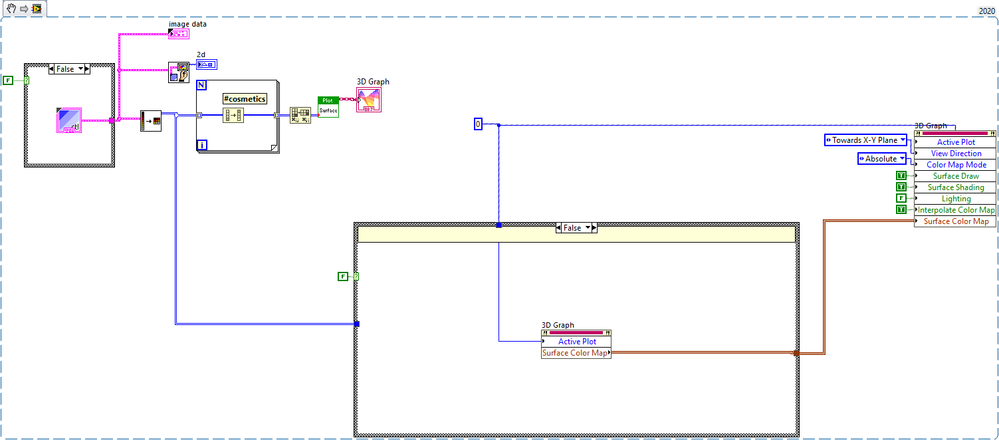Select the image control terminal inside left case structure
The width and height of the screenshot is (999, 440).
click(x=68, y=120)
